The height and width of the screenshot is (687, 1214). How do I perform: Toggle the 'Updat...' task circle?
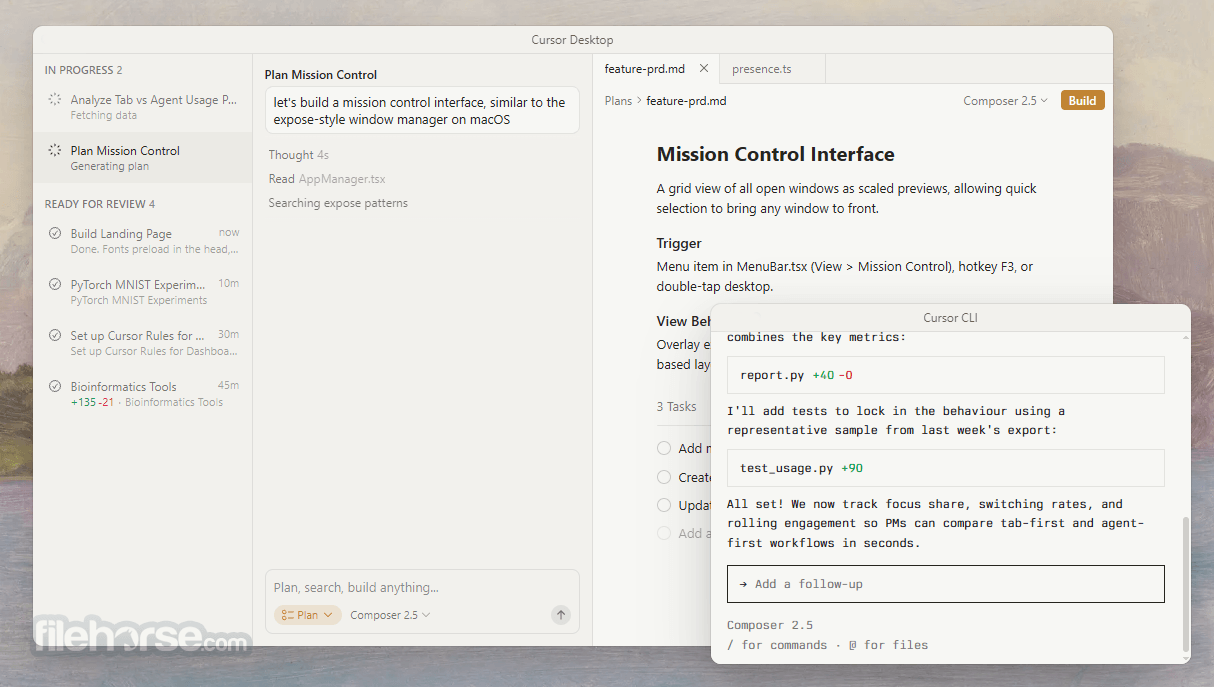pos(664,506)
